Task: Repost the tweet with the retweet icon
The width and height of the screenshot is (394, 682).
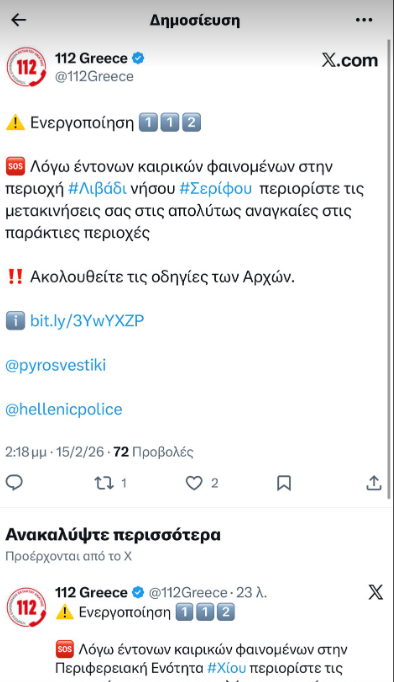Action: [104, 483]
